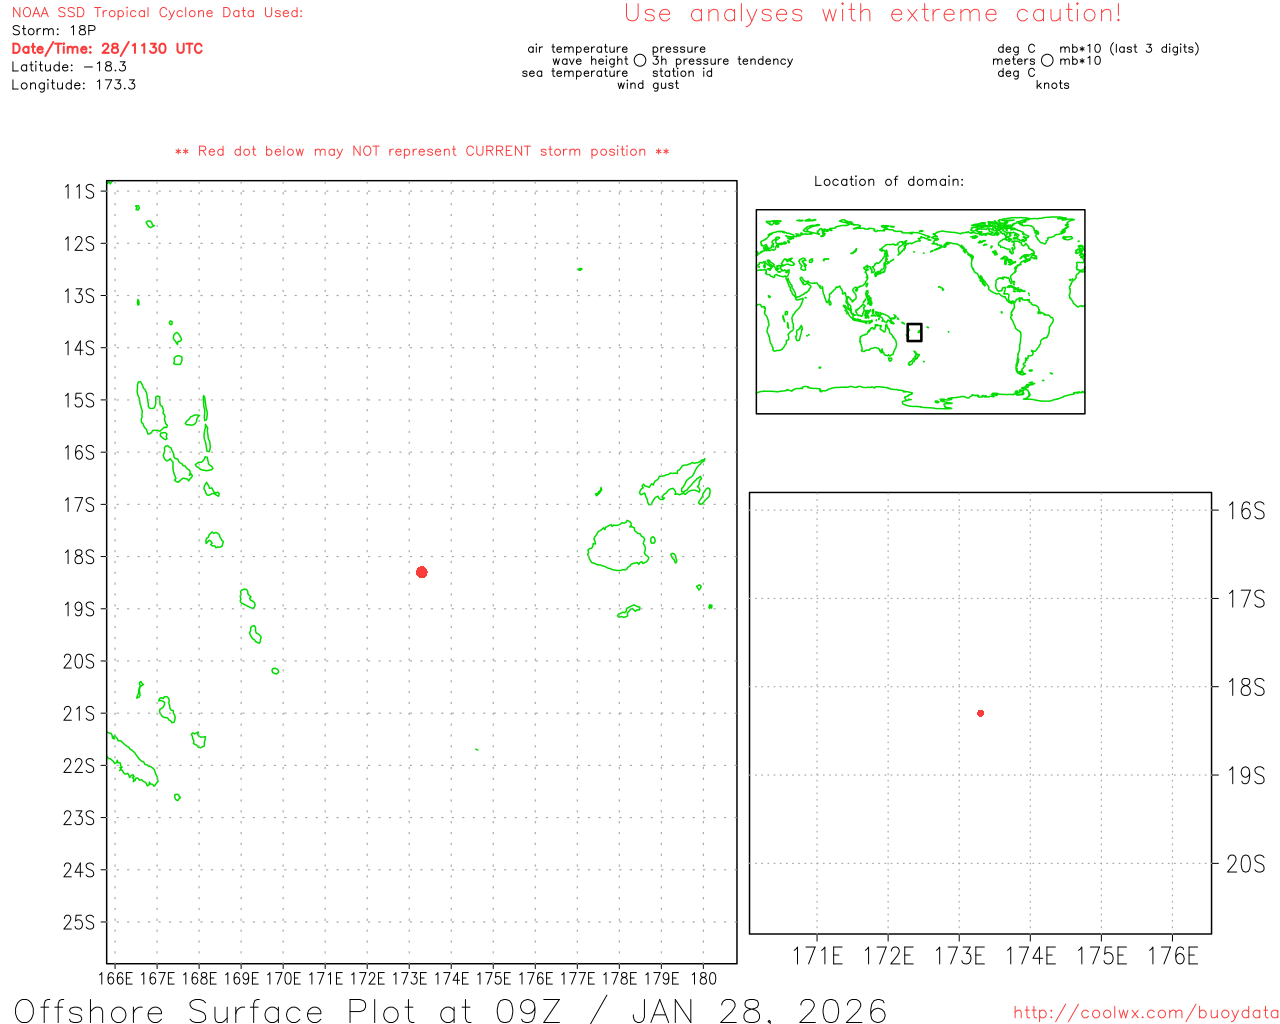
Task: Click the Date/Time 28/1130 UTC text
Action: tap(107, 49)
